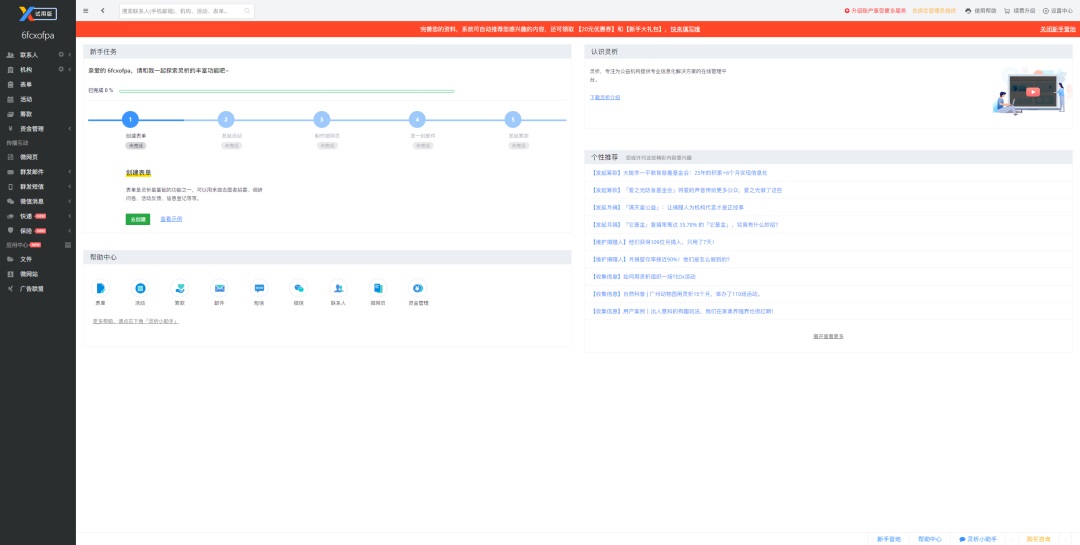
Task: Open the 应用中心 grid icon in the sidebar
Action: coord(68,245)
